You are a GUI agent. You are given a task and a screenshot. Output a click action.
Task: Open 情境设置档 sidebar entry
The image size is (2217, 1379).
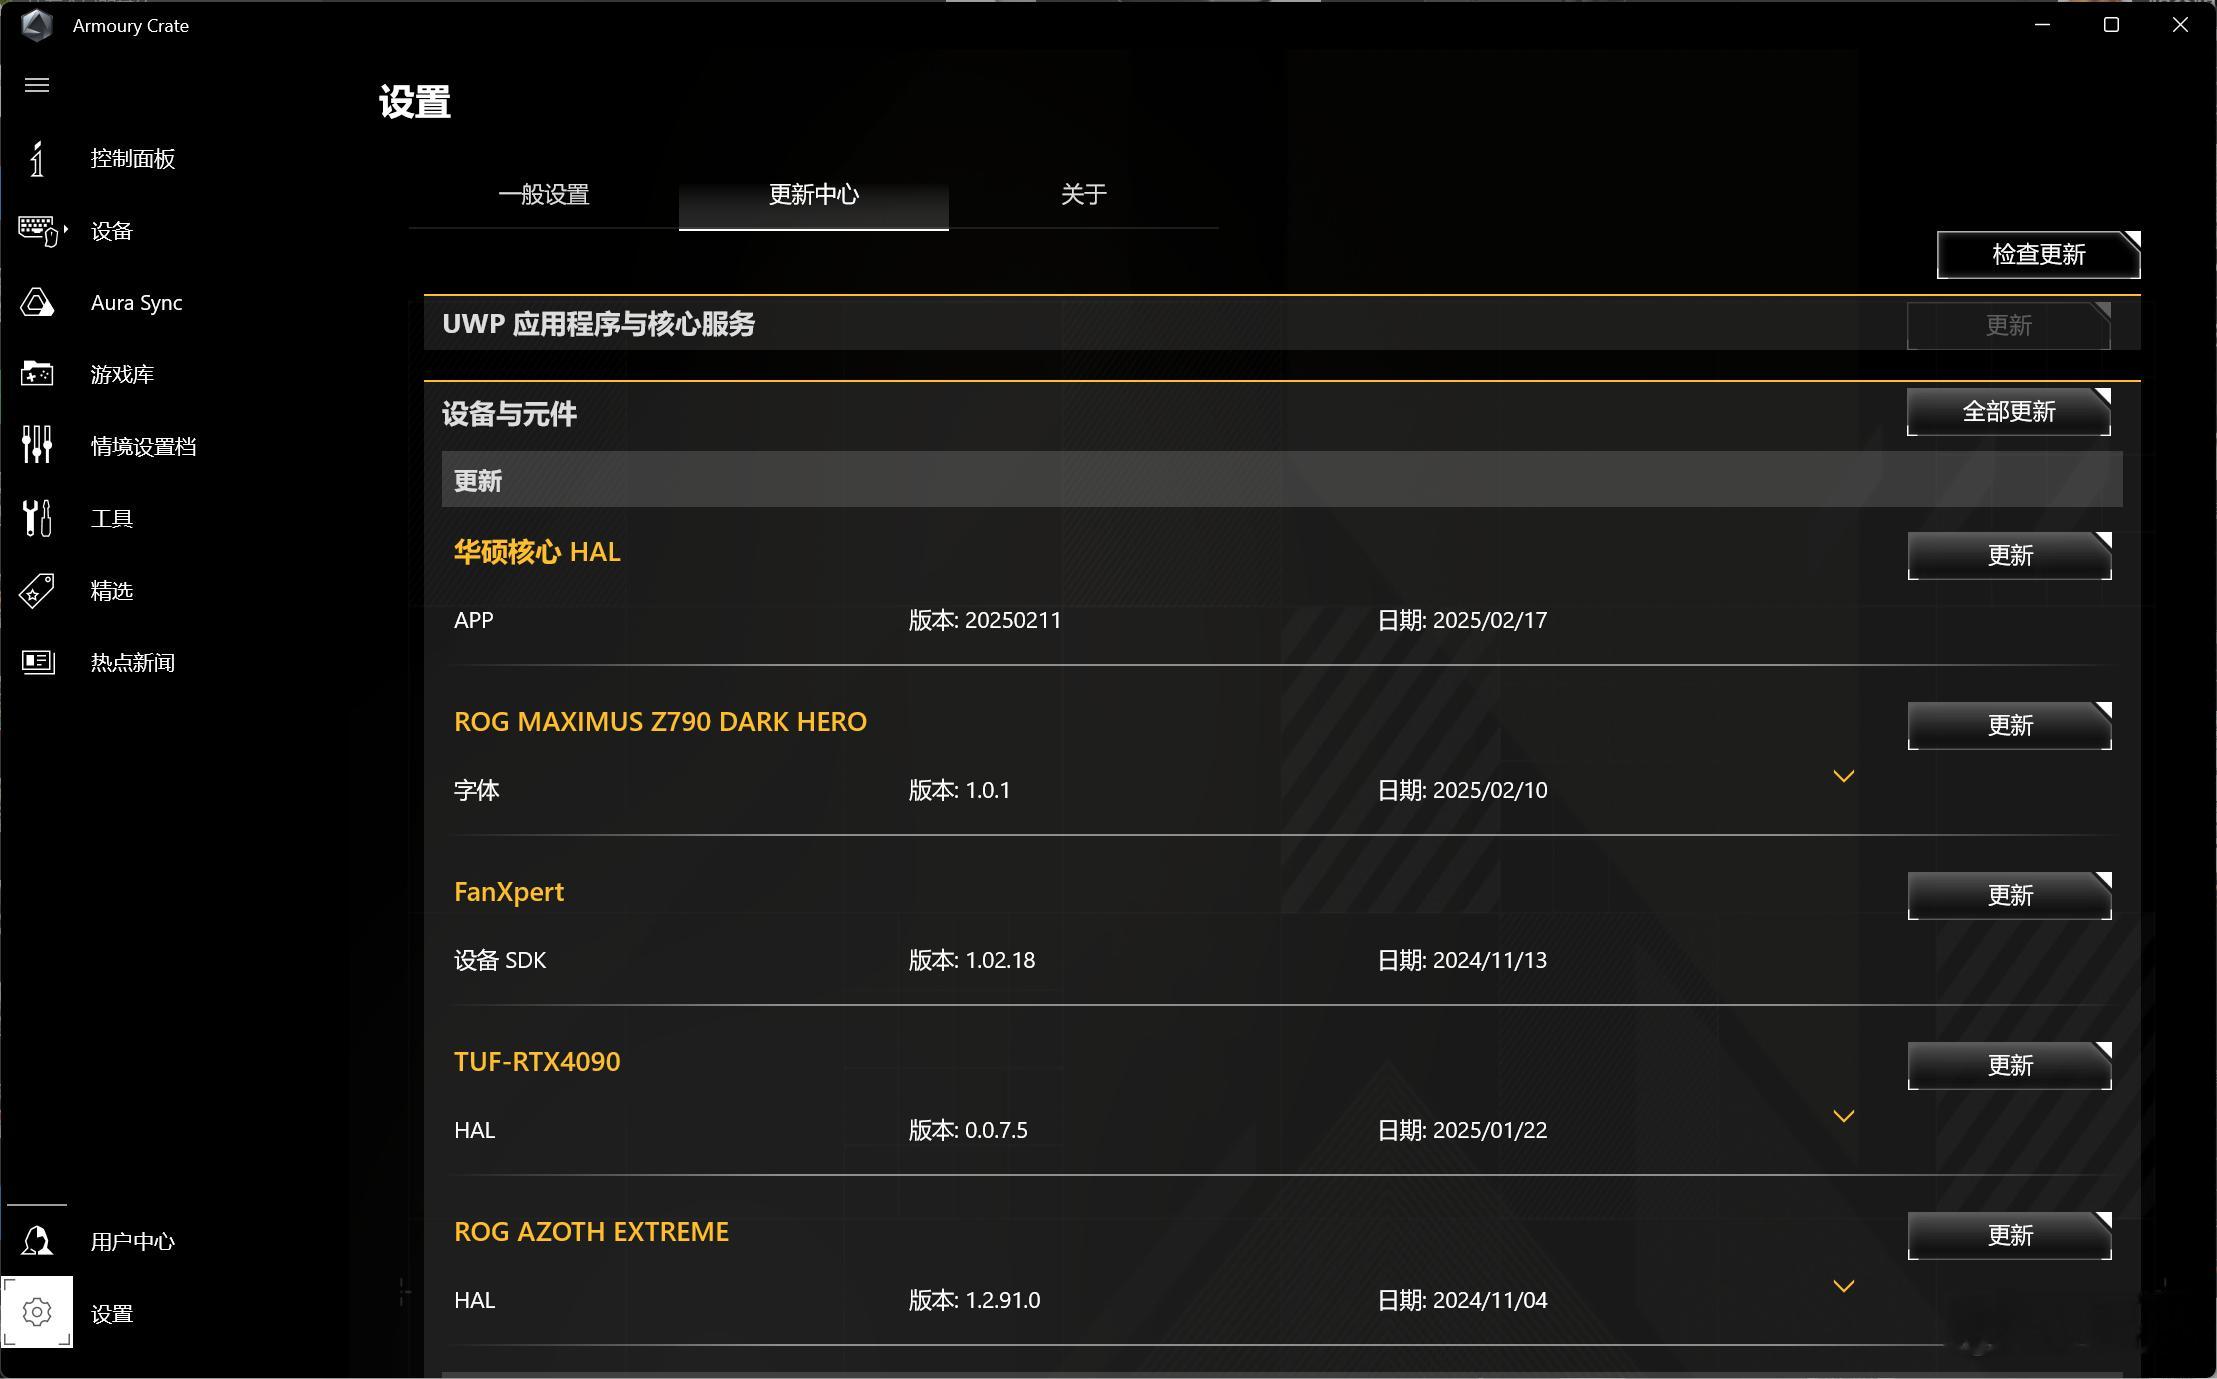tap(143, 447)
